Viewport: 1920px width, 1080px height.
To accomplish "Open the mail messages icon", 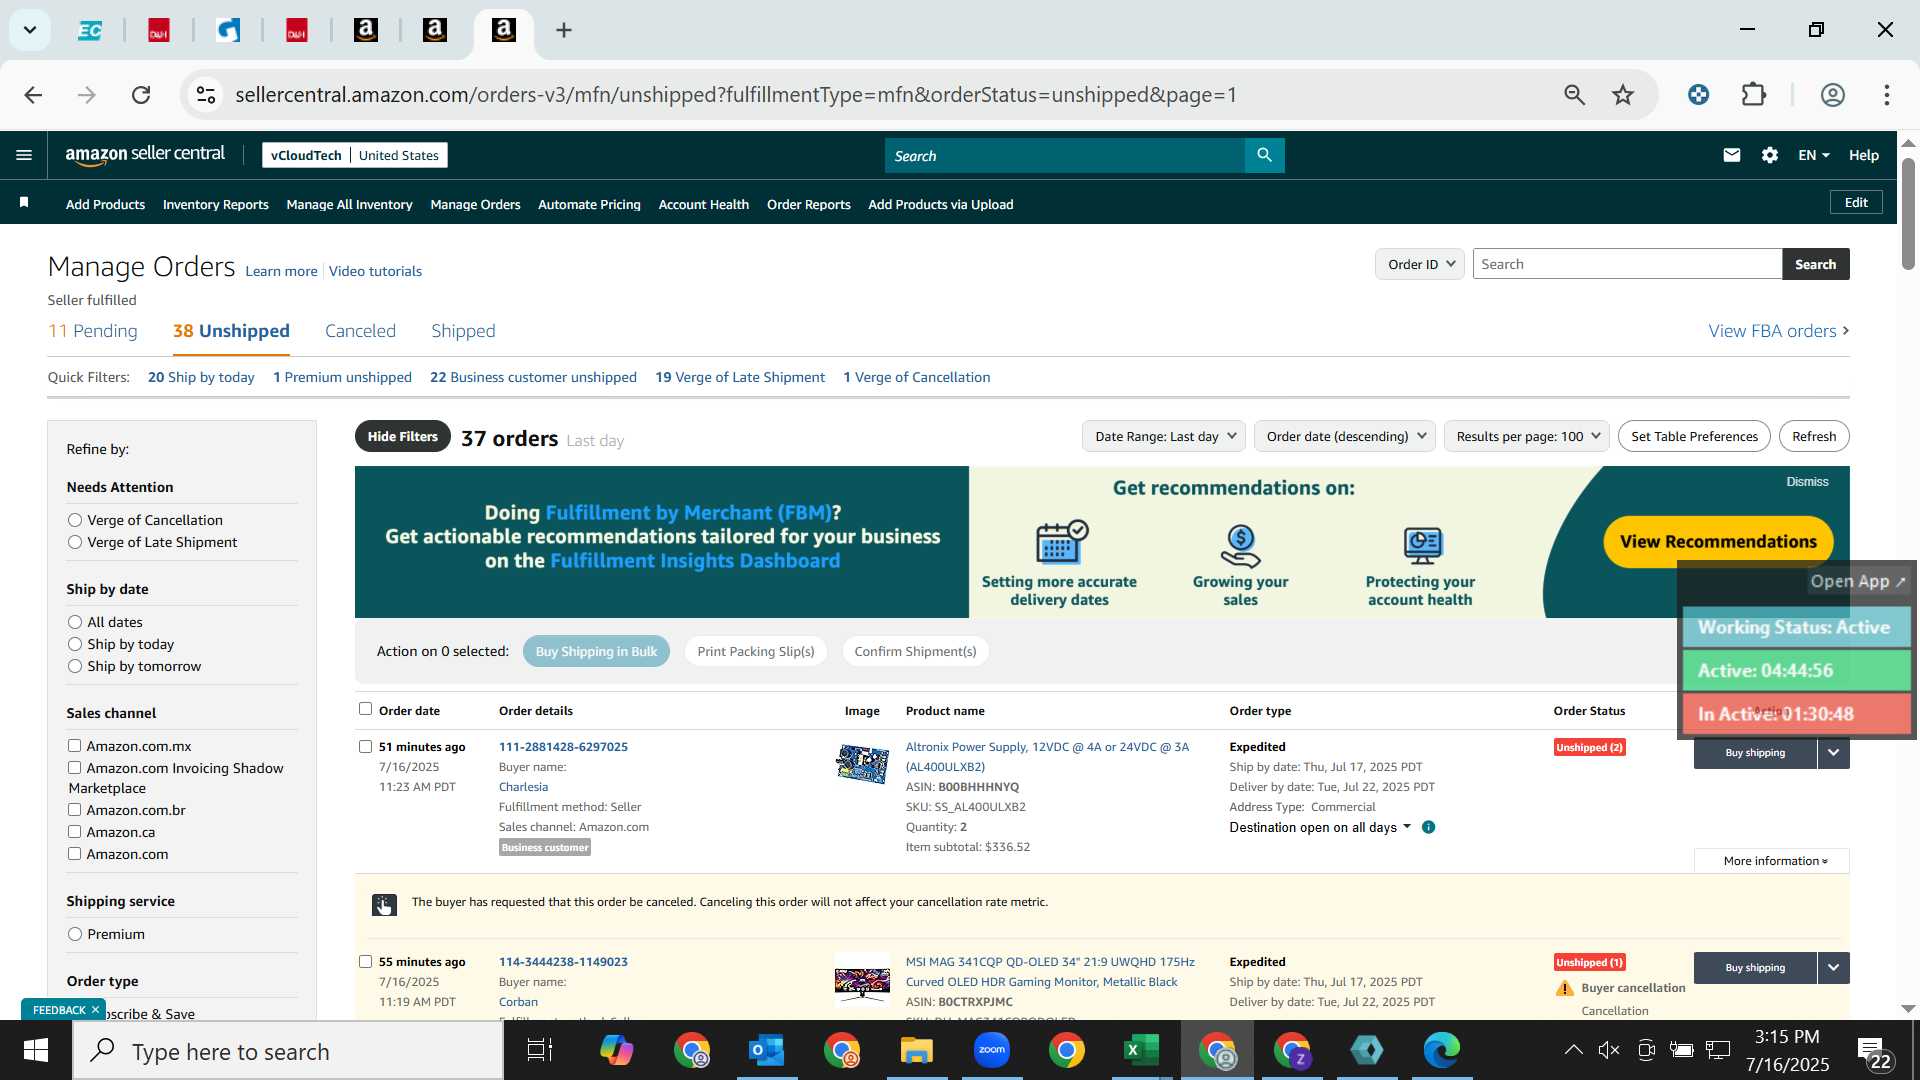I will pyautogui.click(x=1732, y=155).
